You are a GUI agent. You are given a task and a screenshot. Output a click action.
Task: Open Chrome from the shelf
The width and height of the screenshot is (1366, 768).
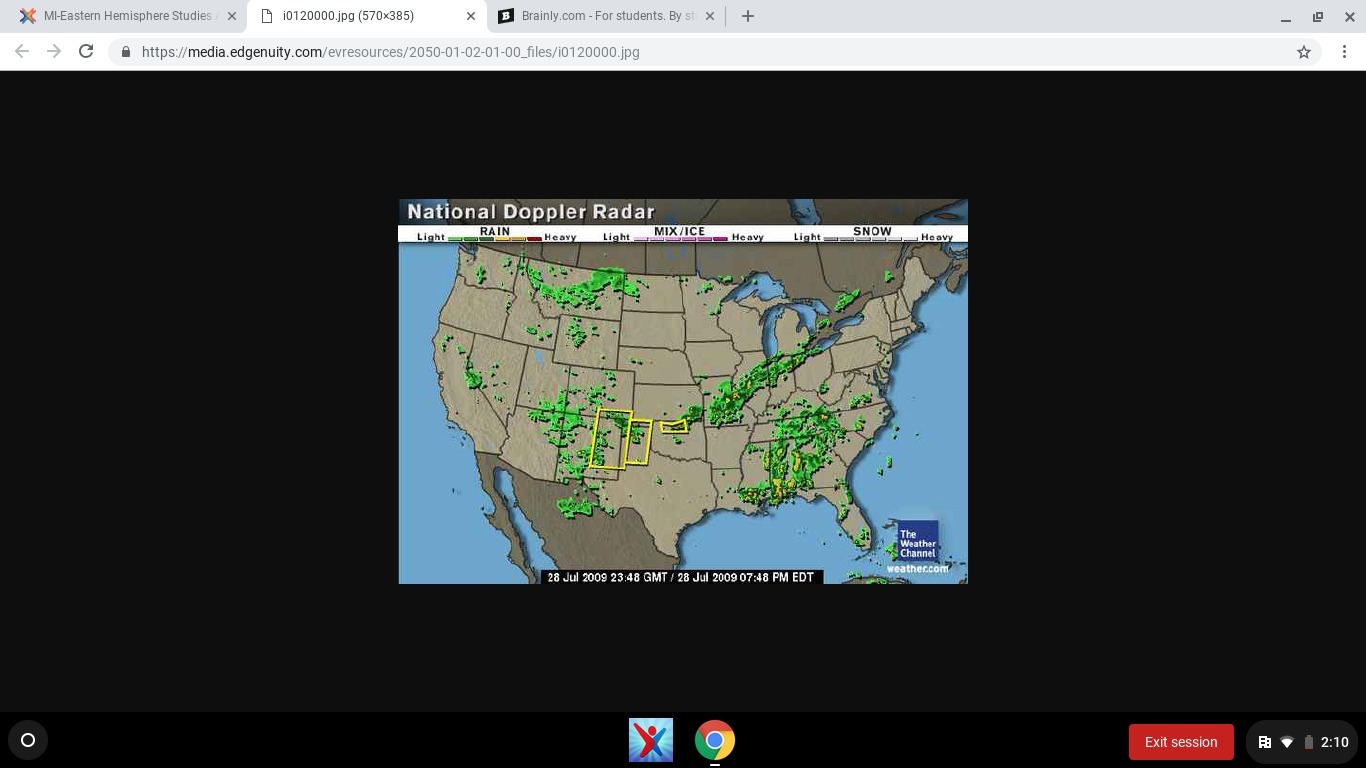tap(715, 740)
